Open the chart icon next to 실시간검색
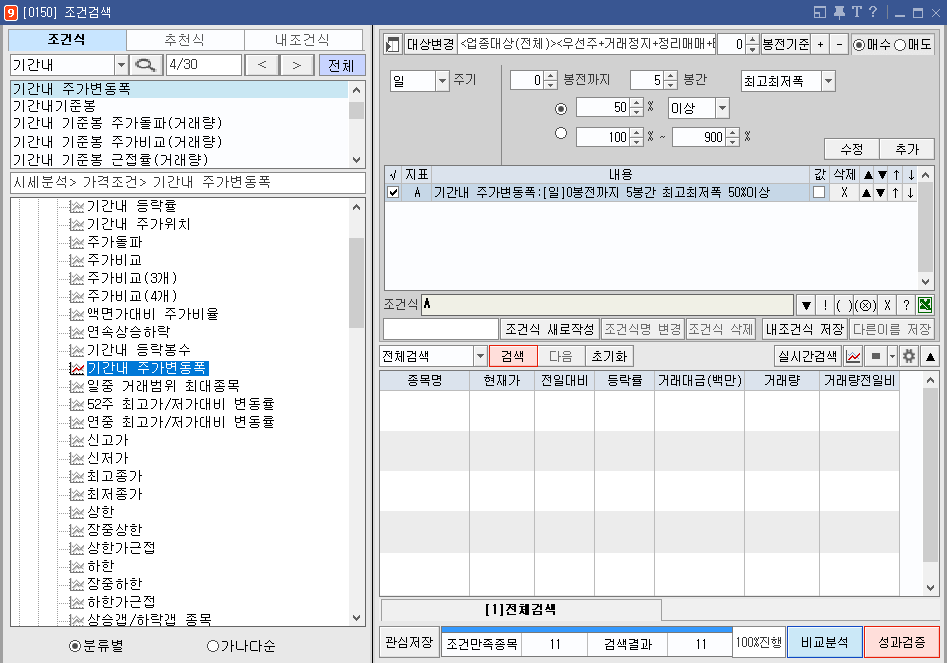 click(854, 358)
